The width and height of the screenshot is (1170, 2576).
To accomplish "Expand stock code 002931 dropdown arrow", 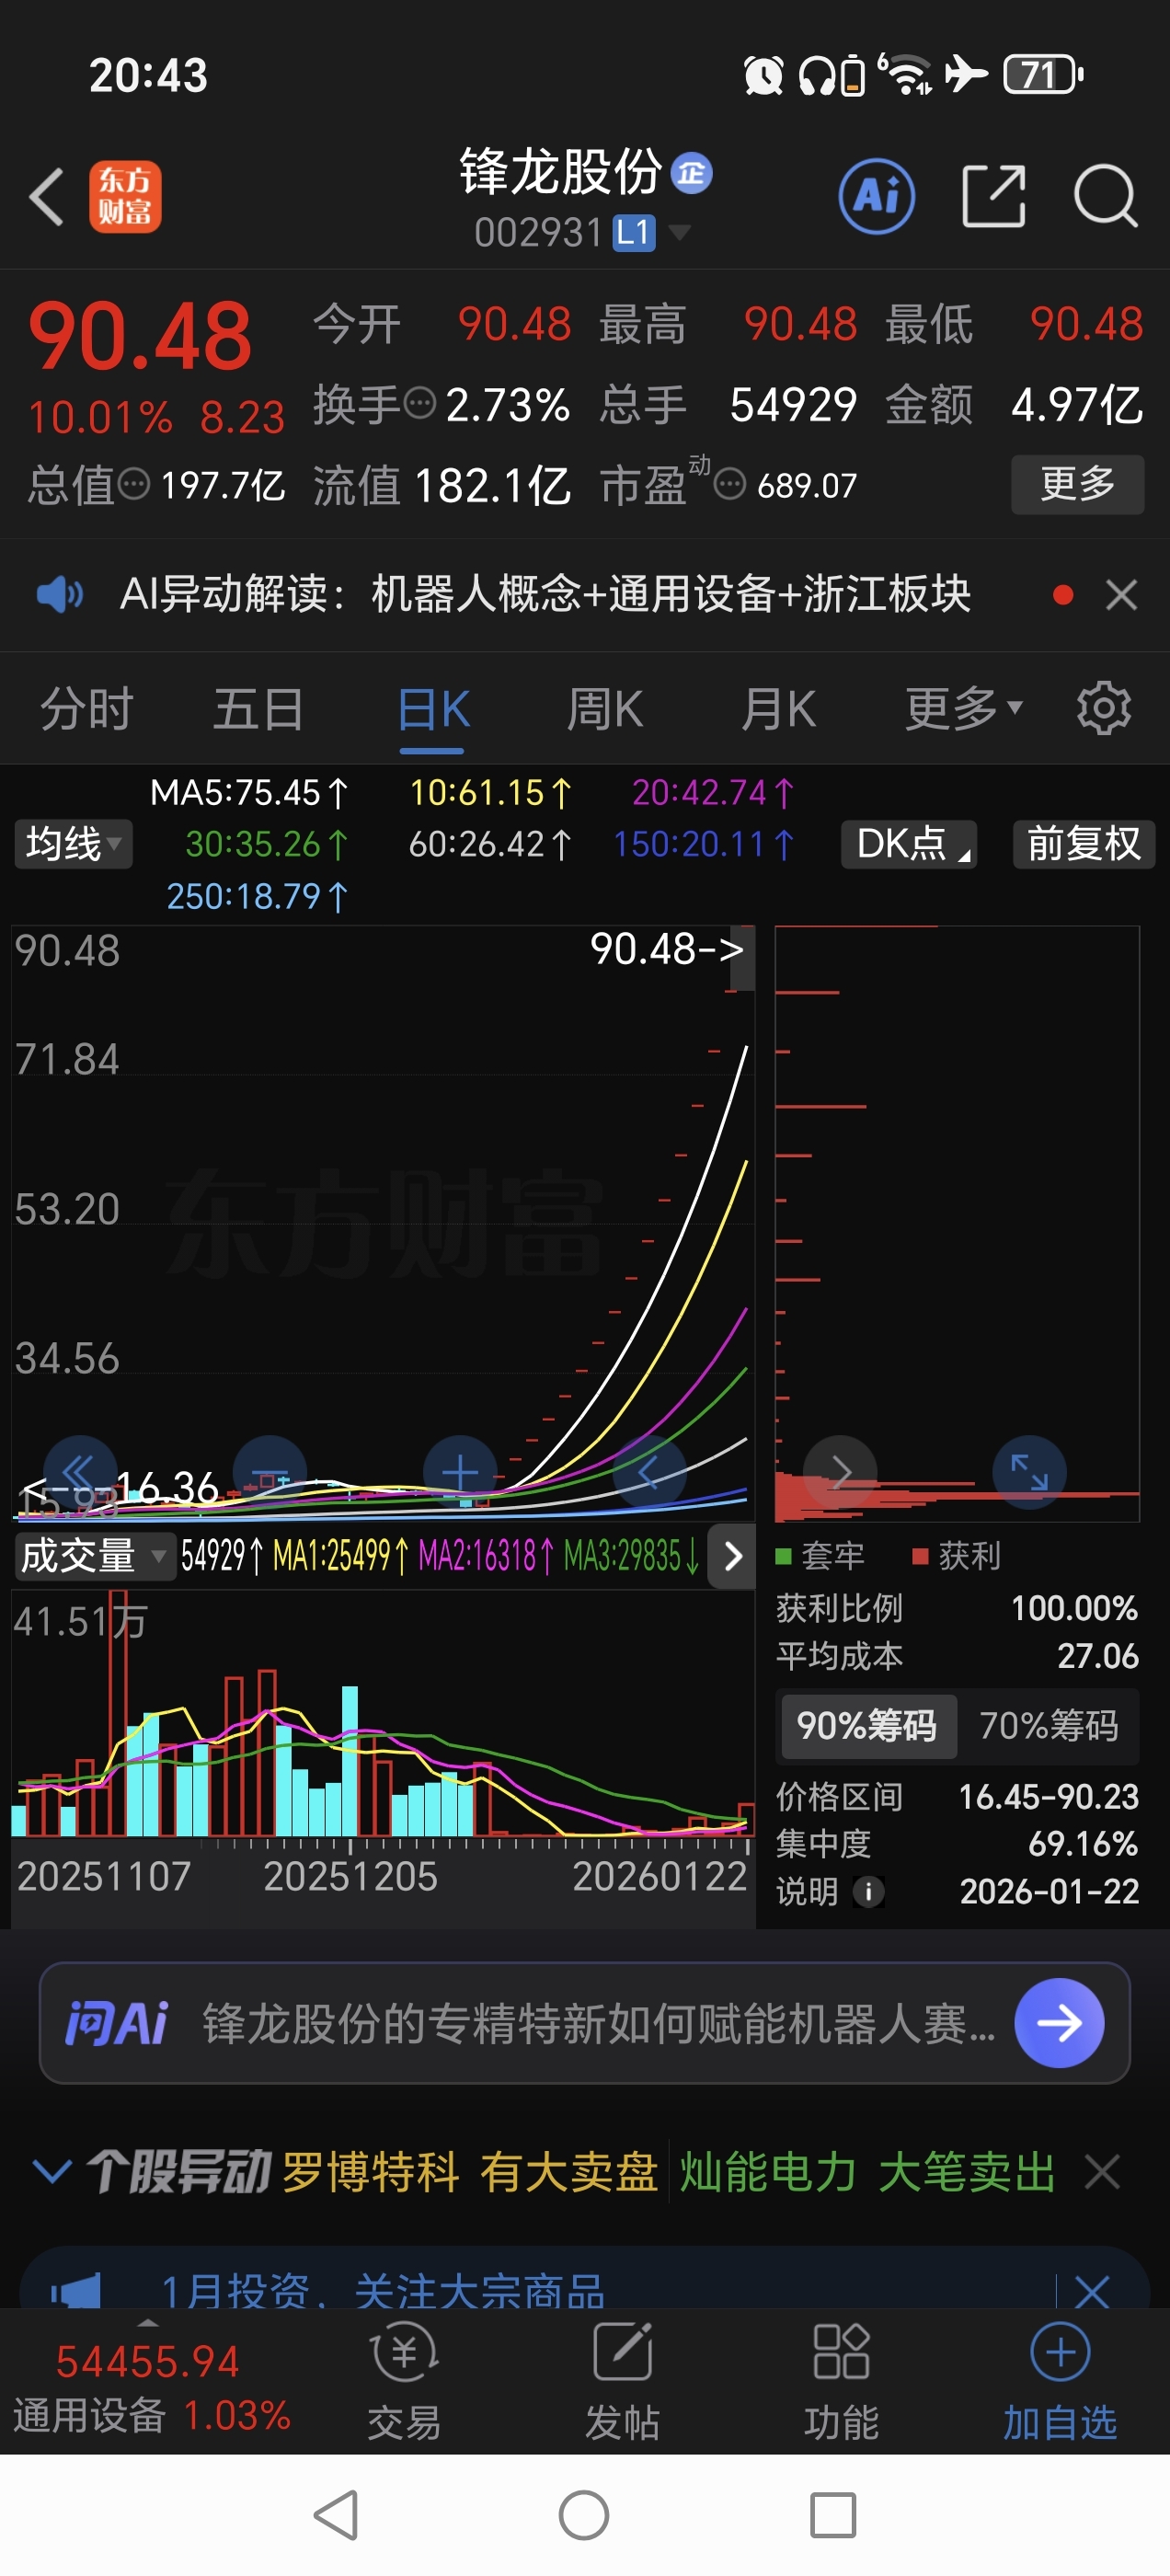I will (679, 233).
